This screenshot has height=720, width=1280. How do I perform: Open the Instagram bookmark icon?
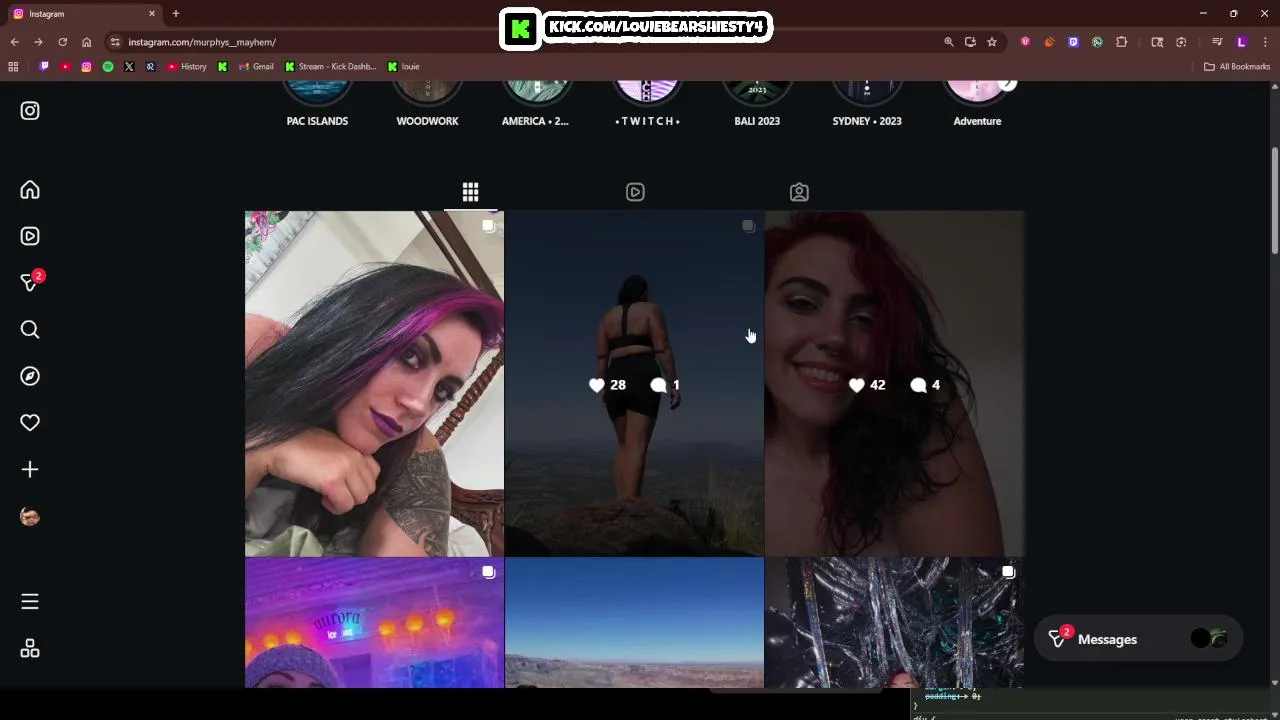(87, 67)
